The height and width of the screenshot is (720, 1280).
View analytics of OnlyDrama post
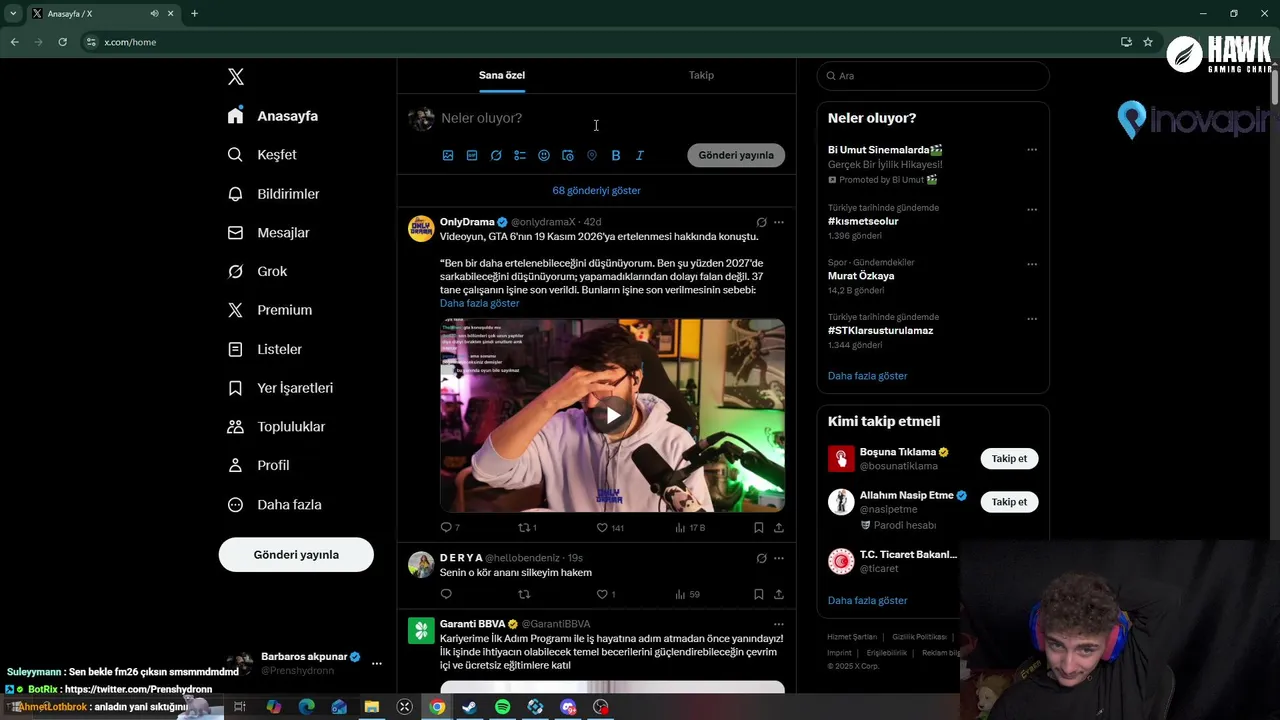tap(690, 528)
